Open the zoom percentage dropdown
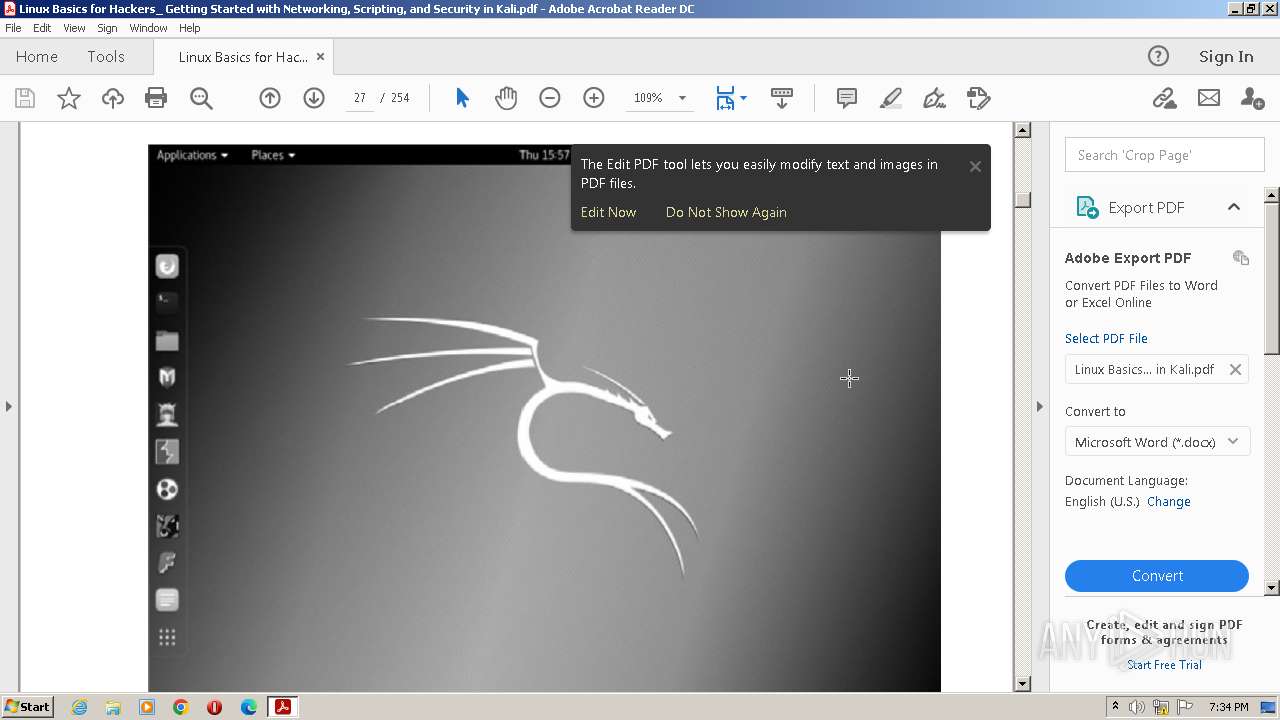The width and height of the screenshot is (1280, 720). tap(682, 98)
